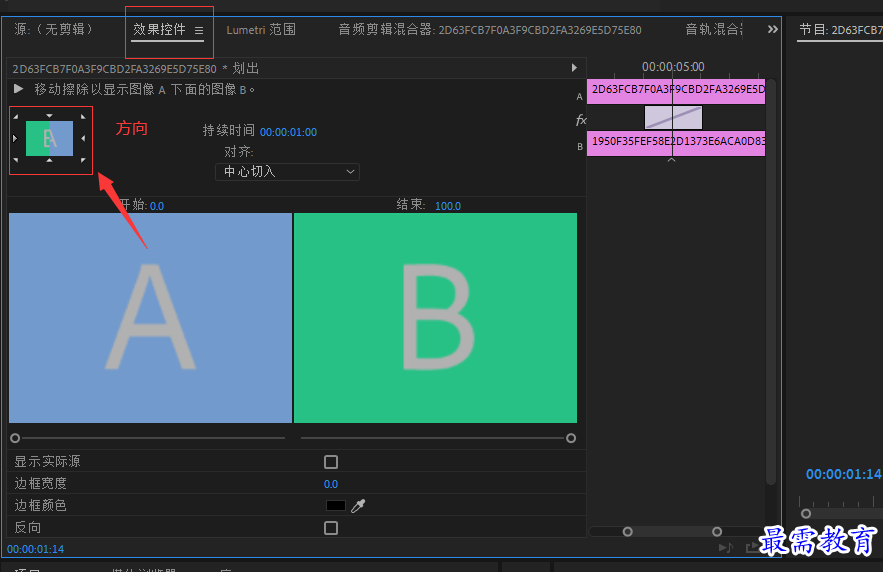The height and width of the screenshot is (572, 883).
Task: Click the end preview slider handle under B
Action: pos(571,438)
